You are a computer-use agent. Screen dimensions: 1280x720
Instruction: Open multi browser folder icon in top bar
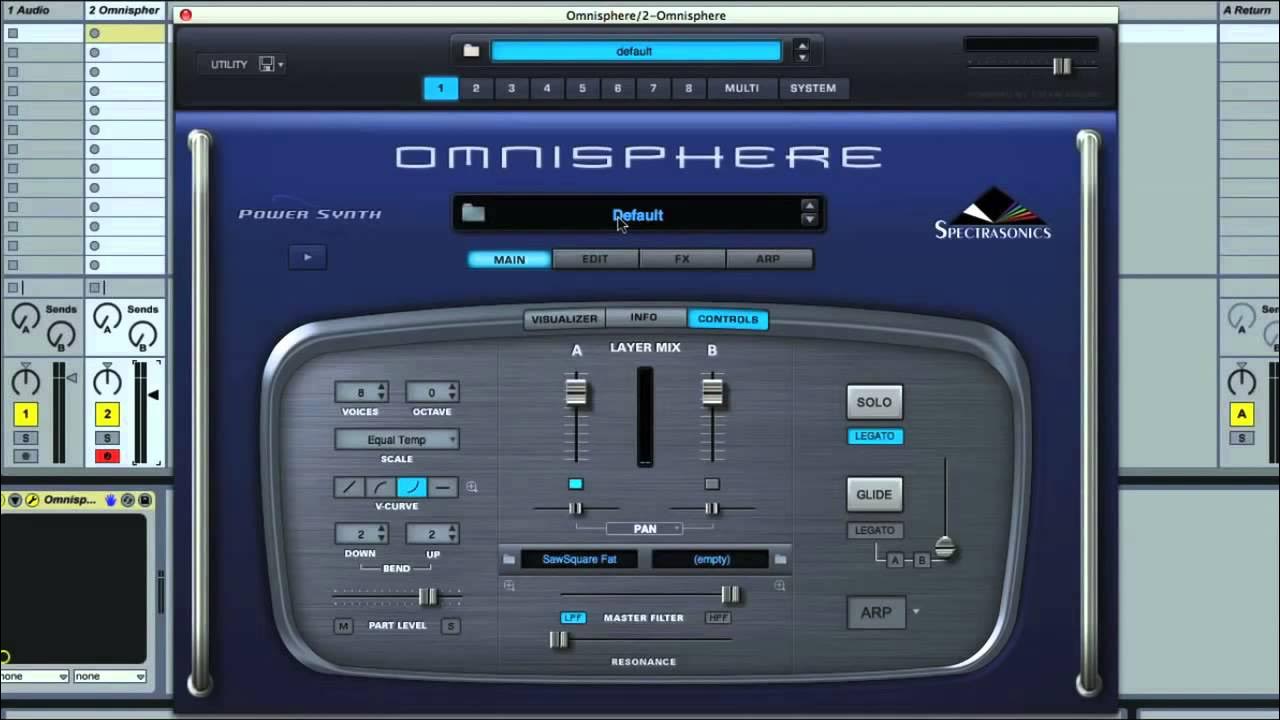[471, 51]
